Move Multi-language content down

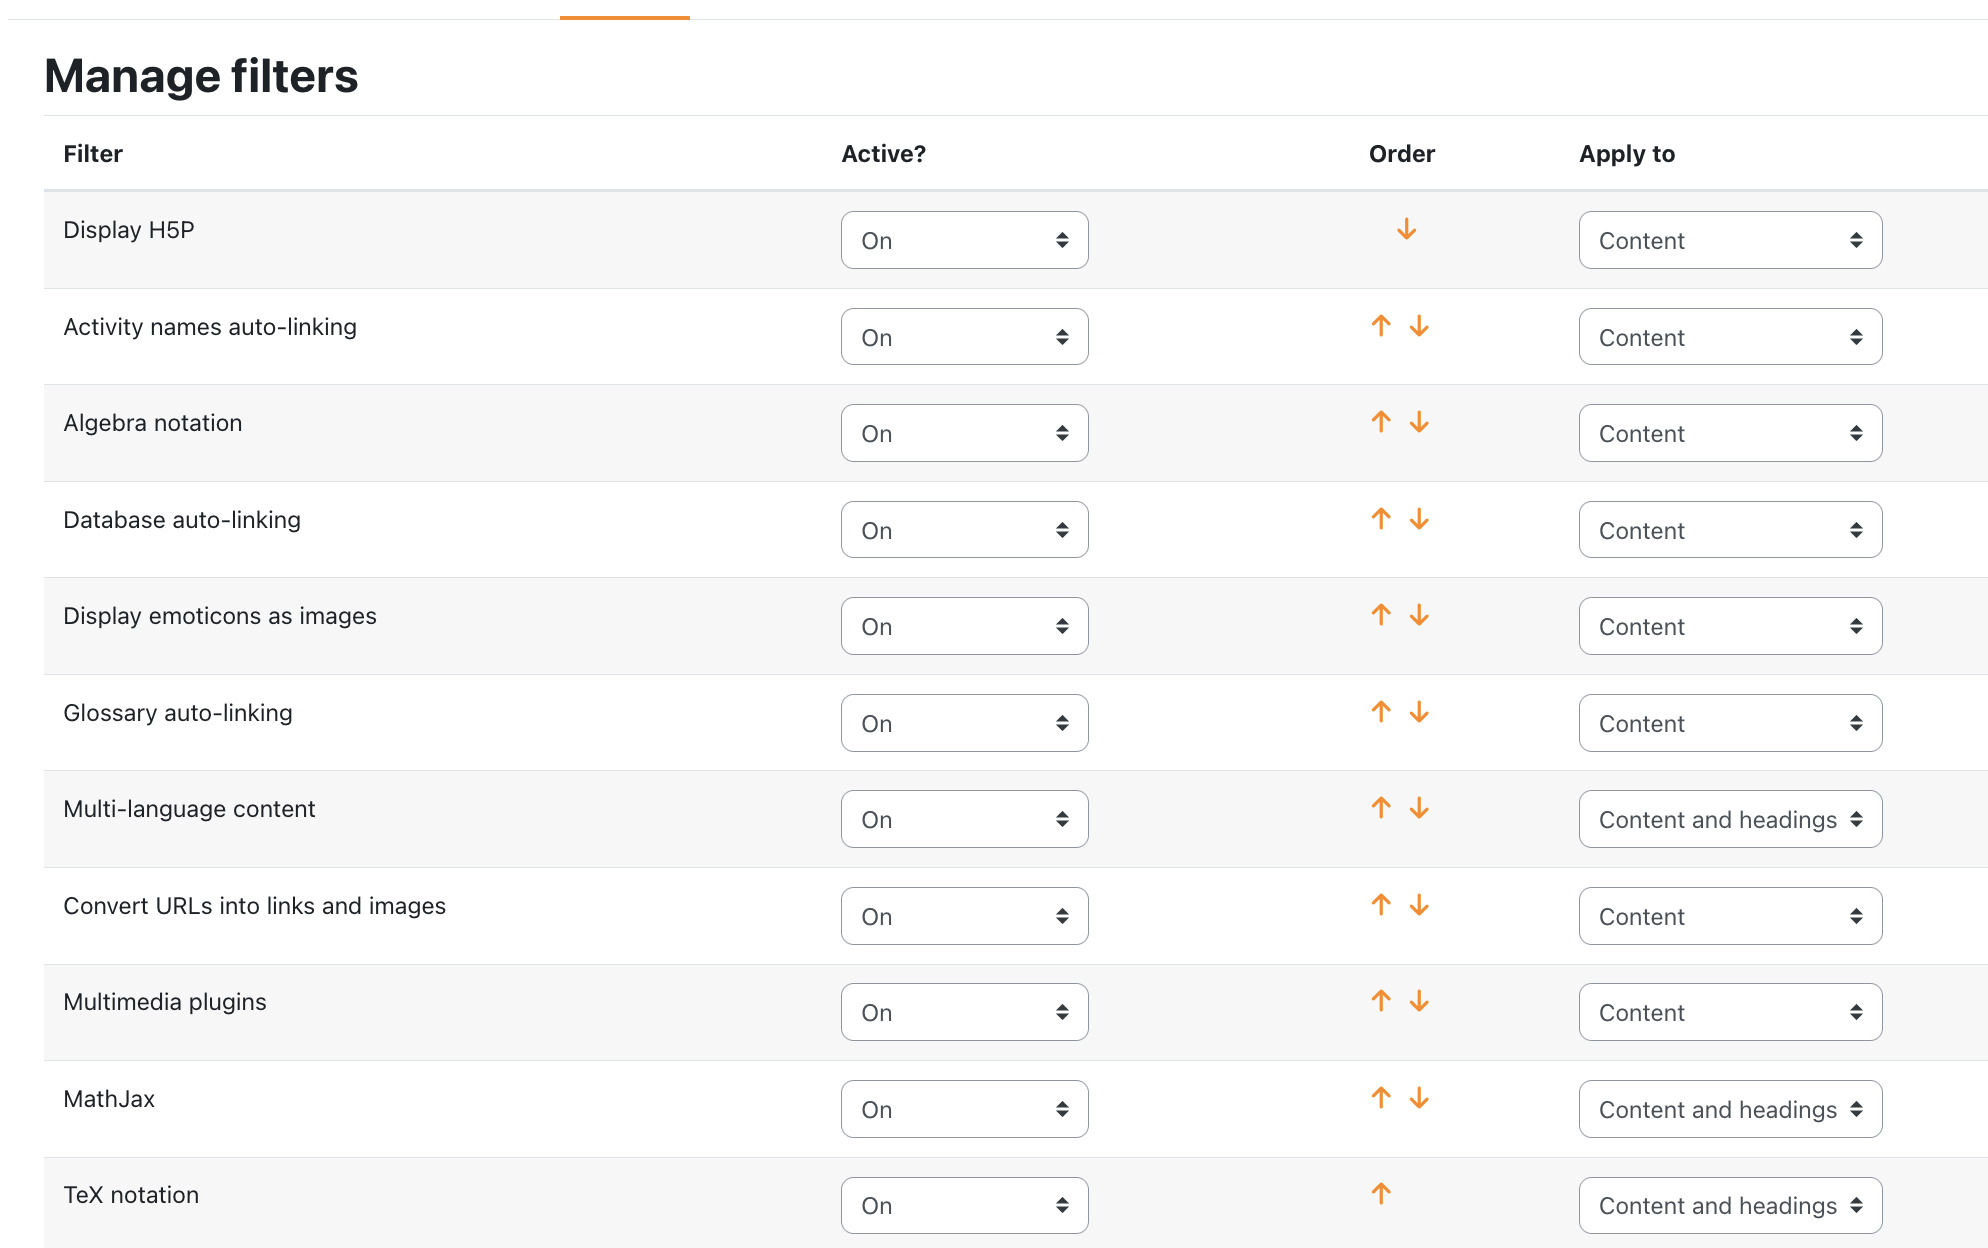pyautogui.click(x=1419, y=808)
